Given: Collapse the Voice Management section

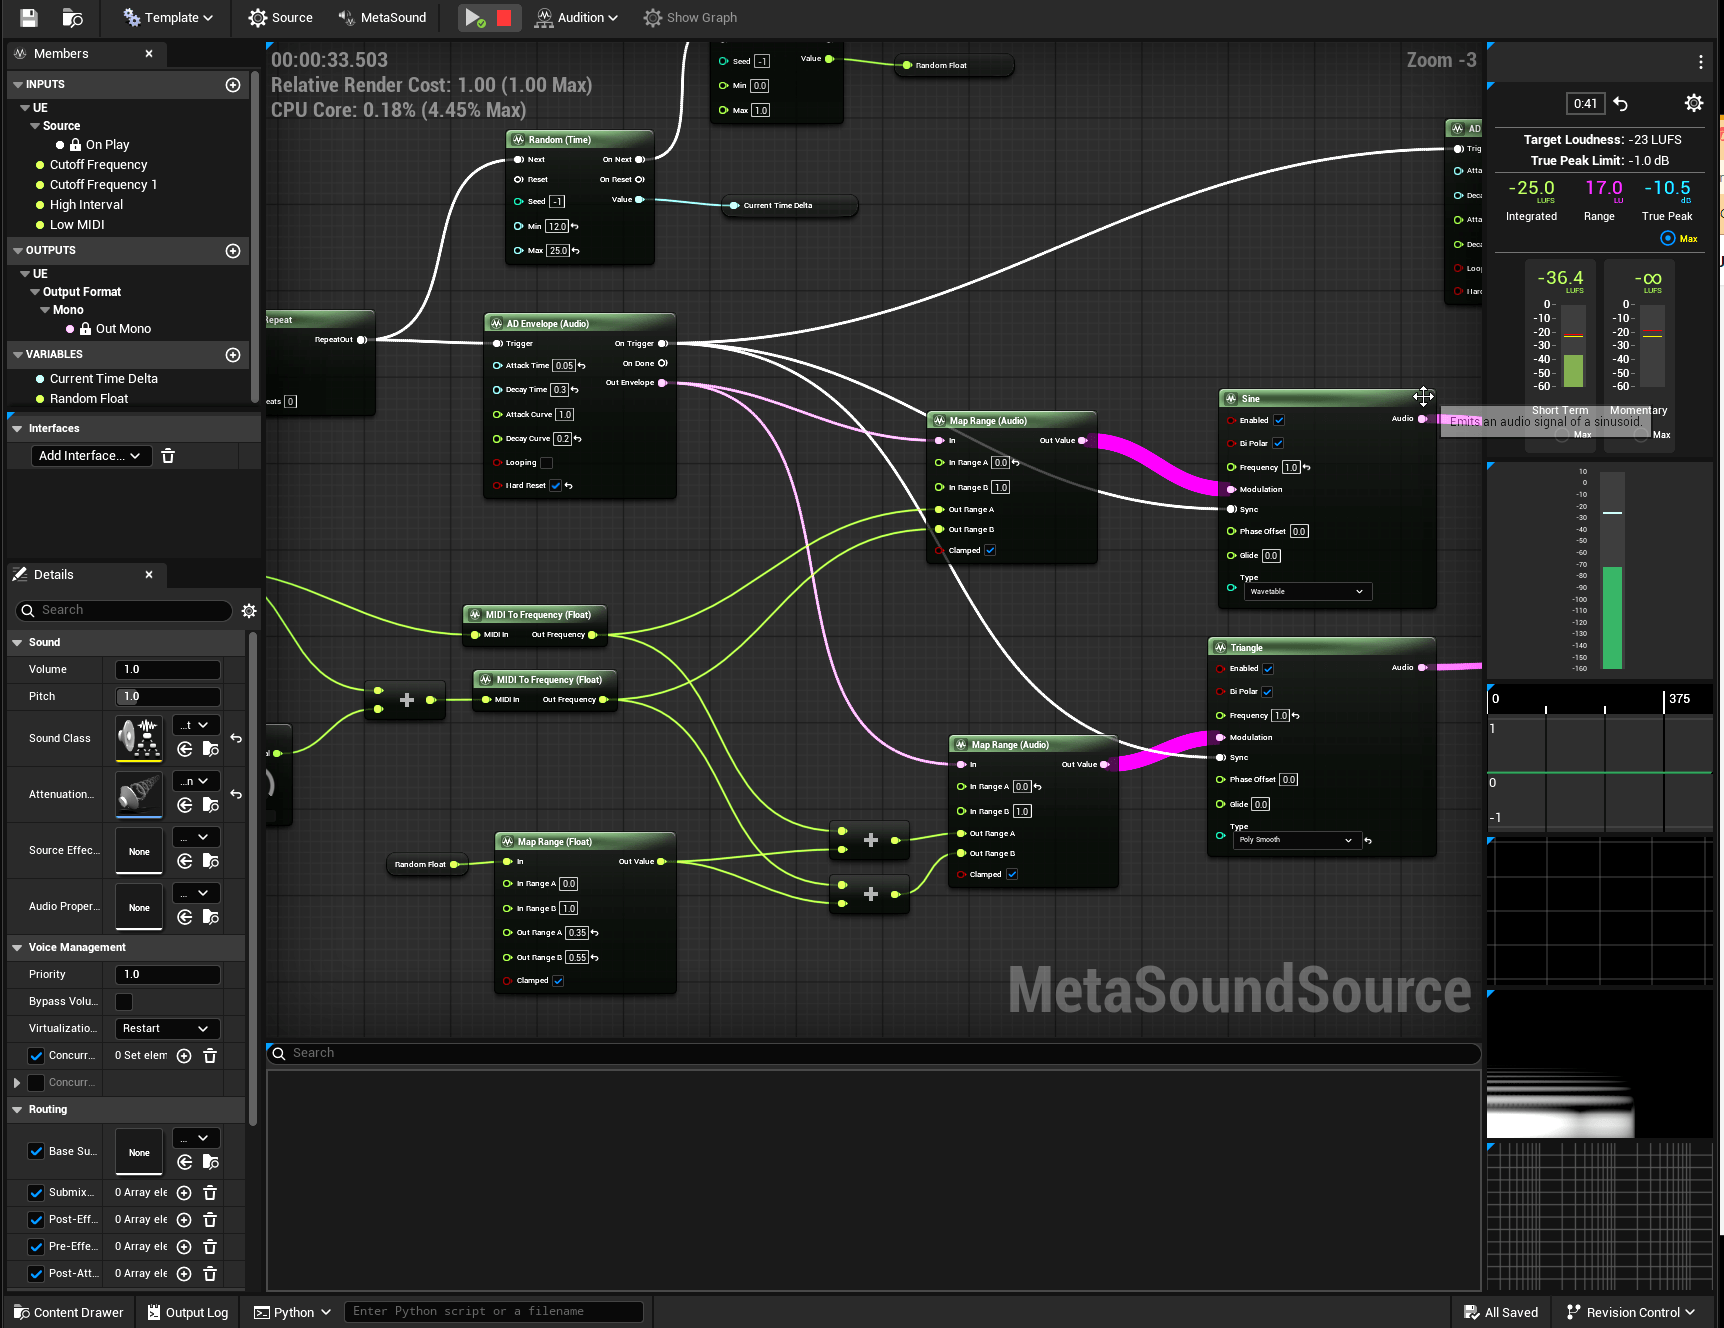Looking at the screenshot, I should pyautogui.click(x=17, y=948).
